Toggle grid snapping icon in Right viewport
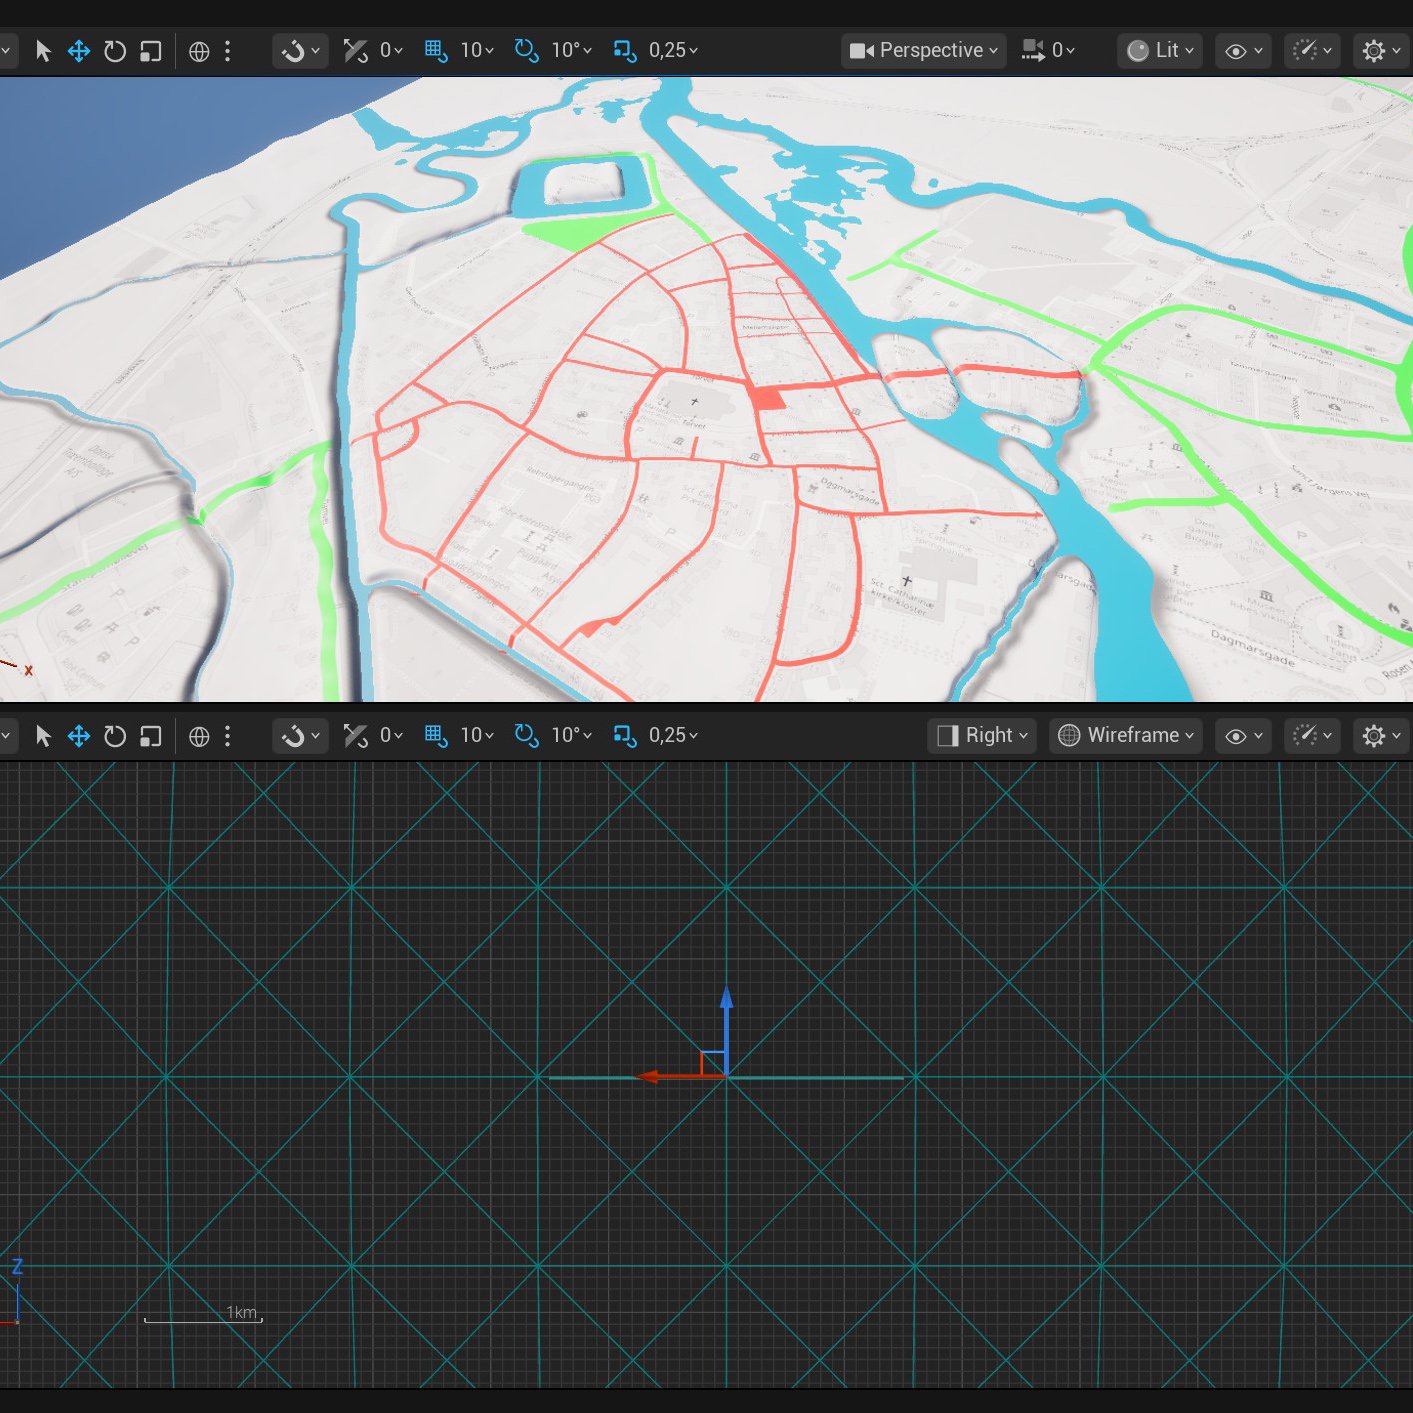1413x1413 pixels. (x=436, y=736)
